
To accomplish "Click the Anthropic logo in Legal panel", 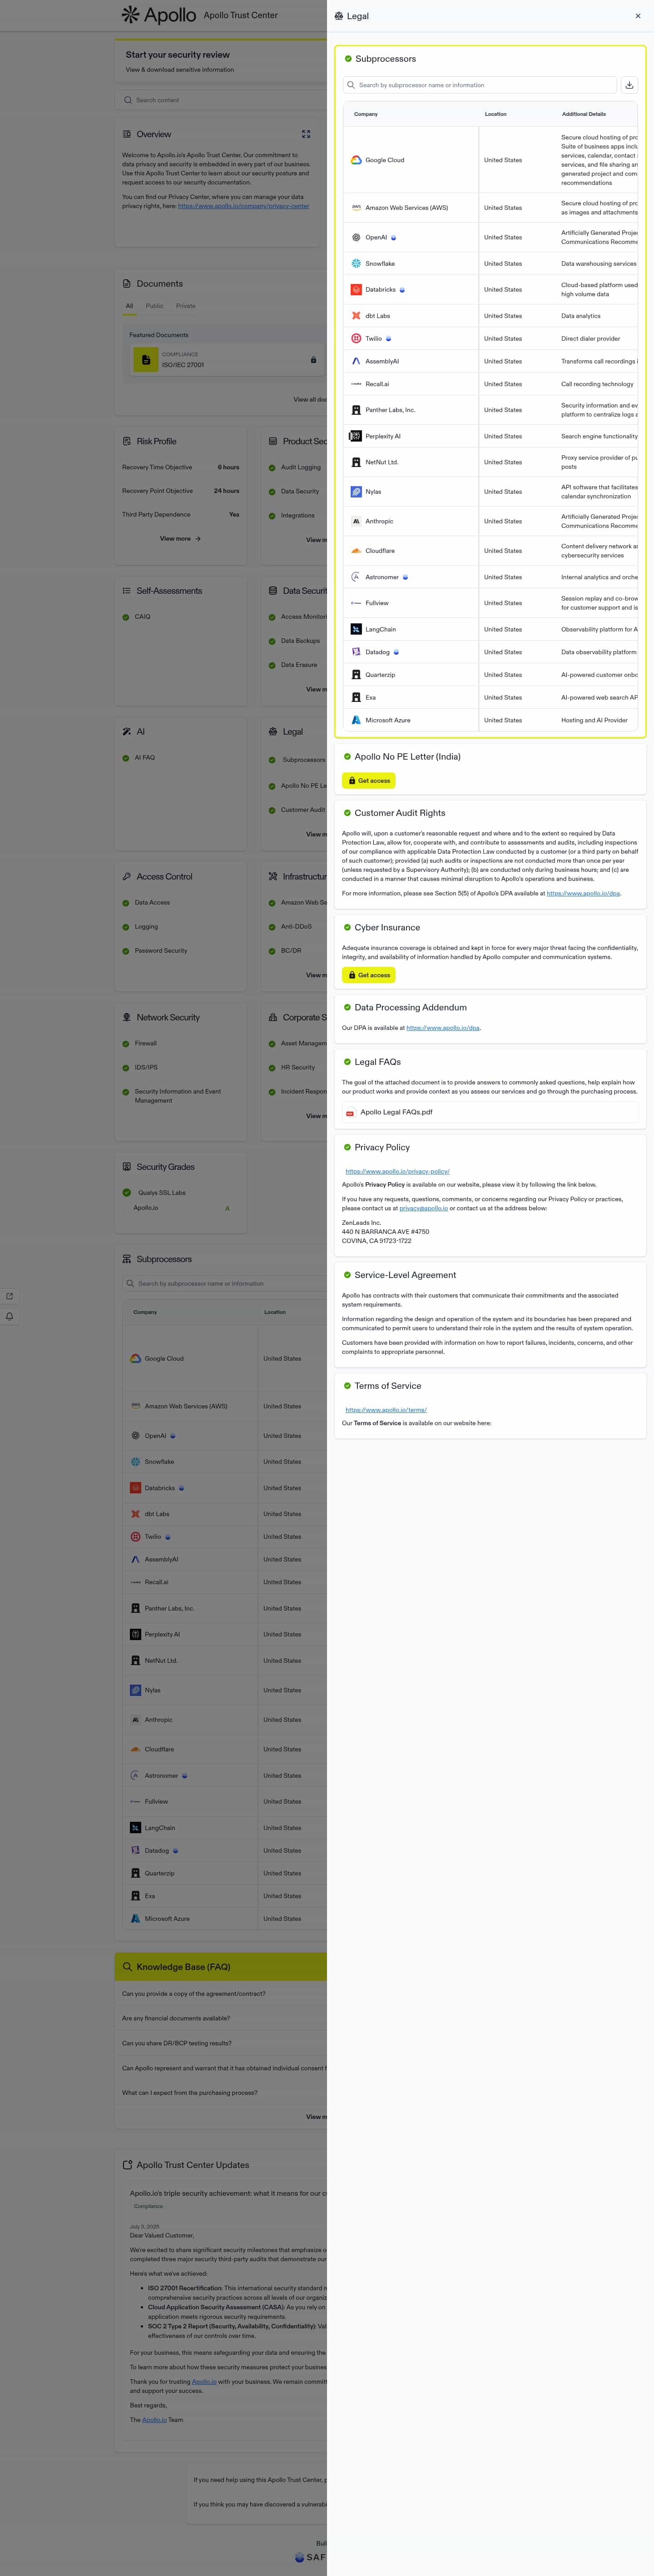I will coord(356,521).
